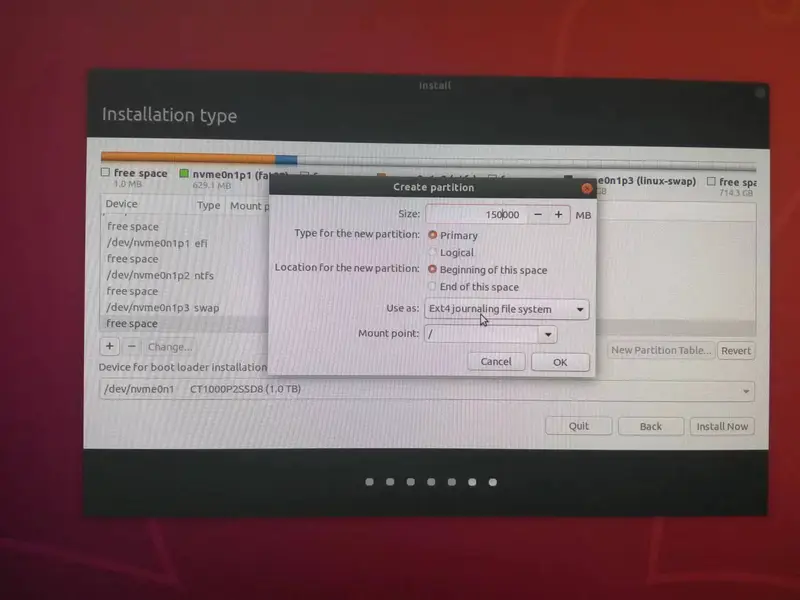Quit the installer
The height and width of the screenshot is (600, 800).
[x=579, y=426]
